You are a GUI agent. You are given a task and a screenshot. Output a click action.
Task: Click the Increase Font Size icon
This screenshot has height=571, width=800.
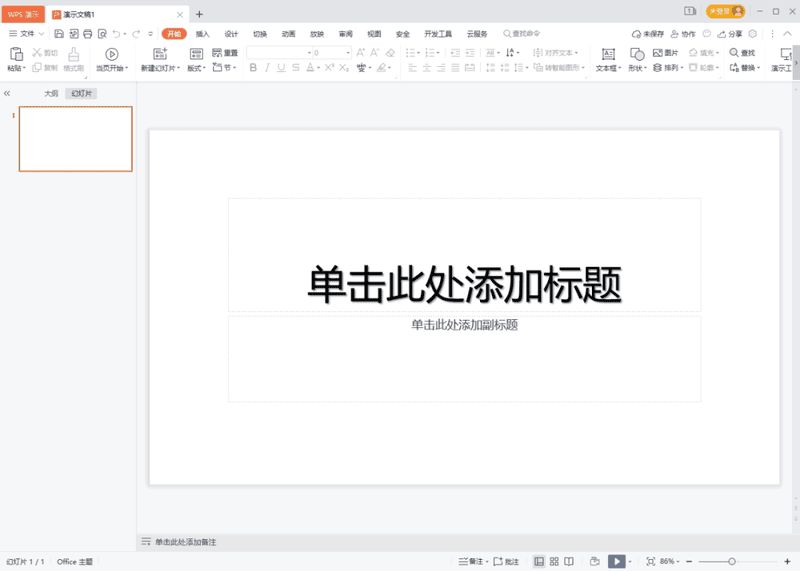pos(361,53)
